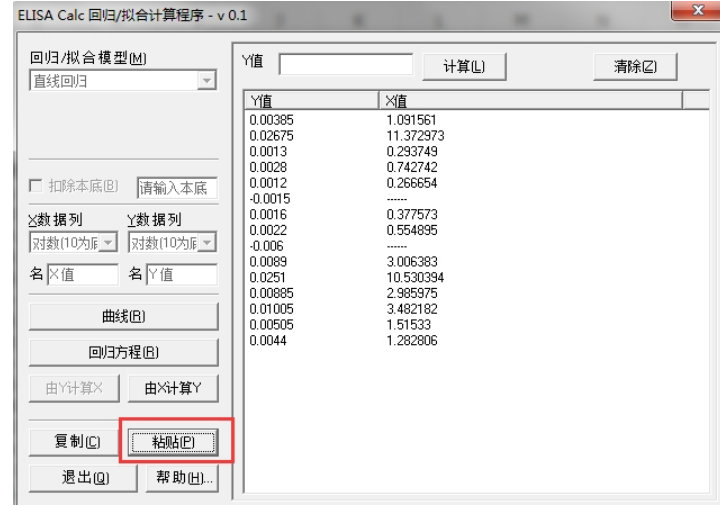
Task: Click the 由Y计算X button
Action: 74,388
